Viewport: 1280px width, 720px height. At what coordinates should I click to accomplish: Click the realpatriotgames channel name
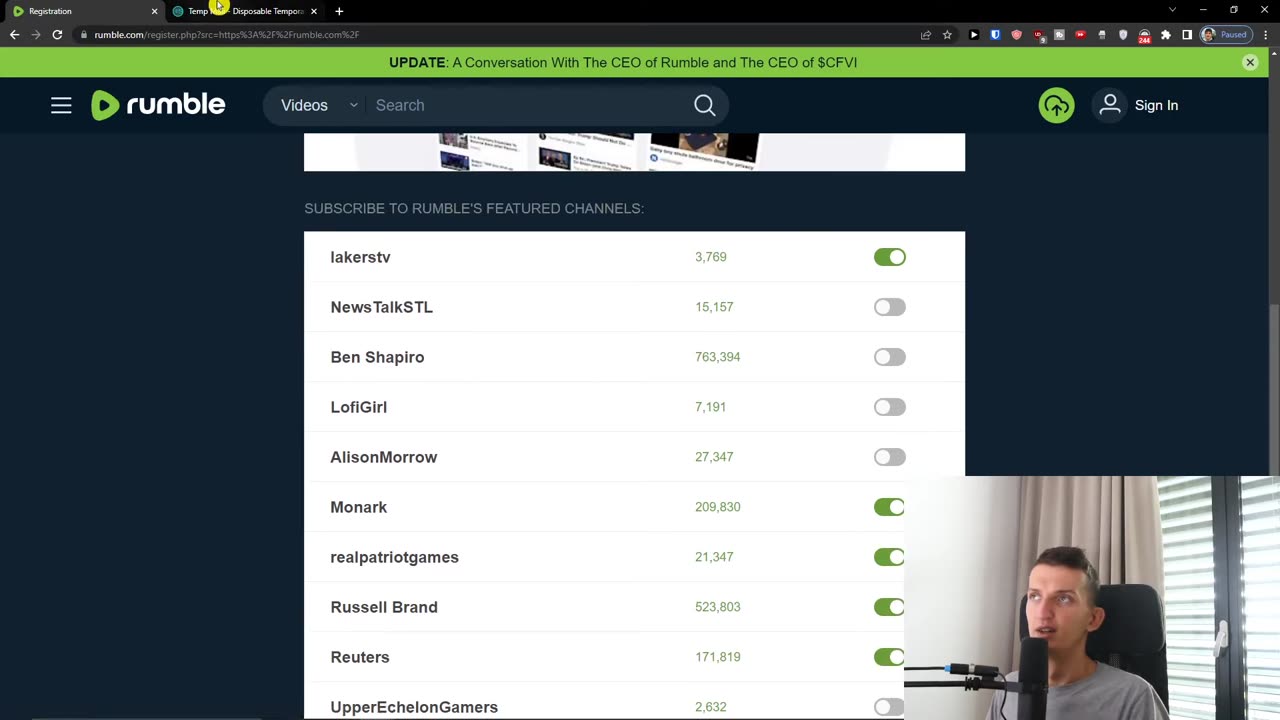(x=394, y=557)
